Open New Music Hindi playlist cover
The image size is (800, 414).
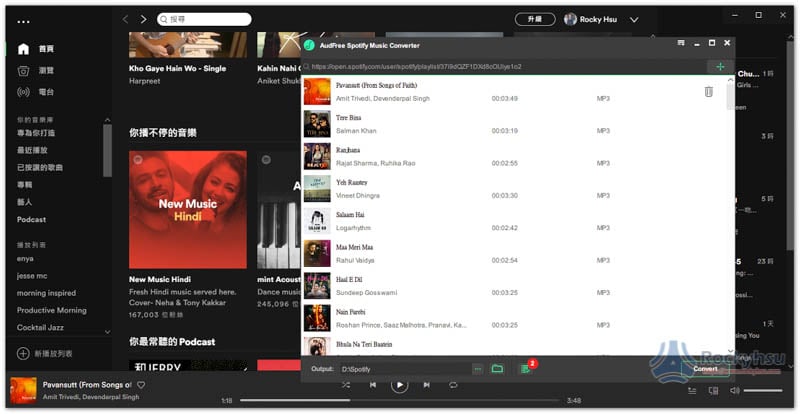[188, 210]
